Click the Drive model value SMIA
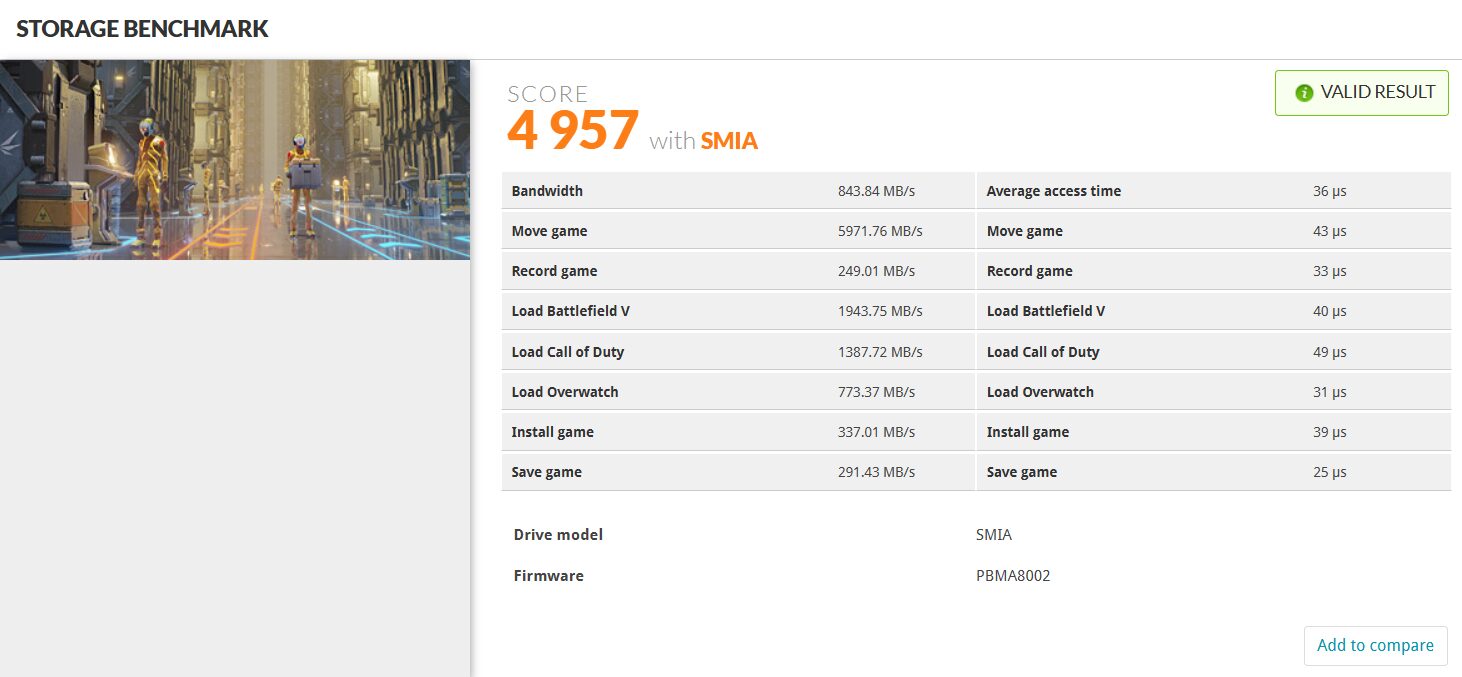 (993, 535)
